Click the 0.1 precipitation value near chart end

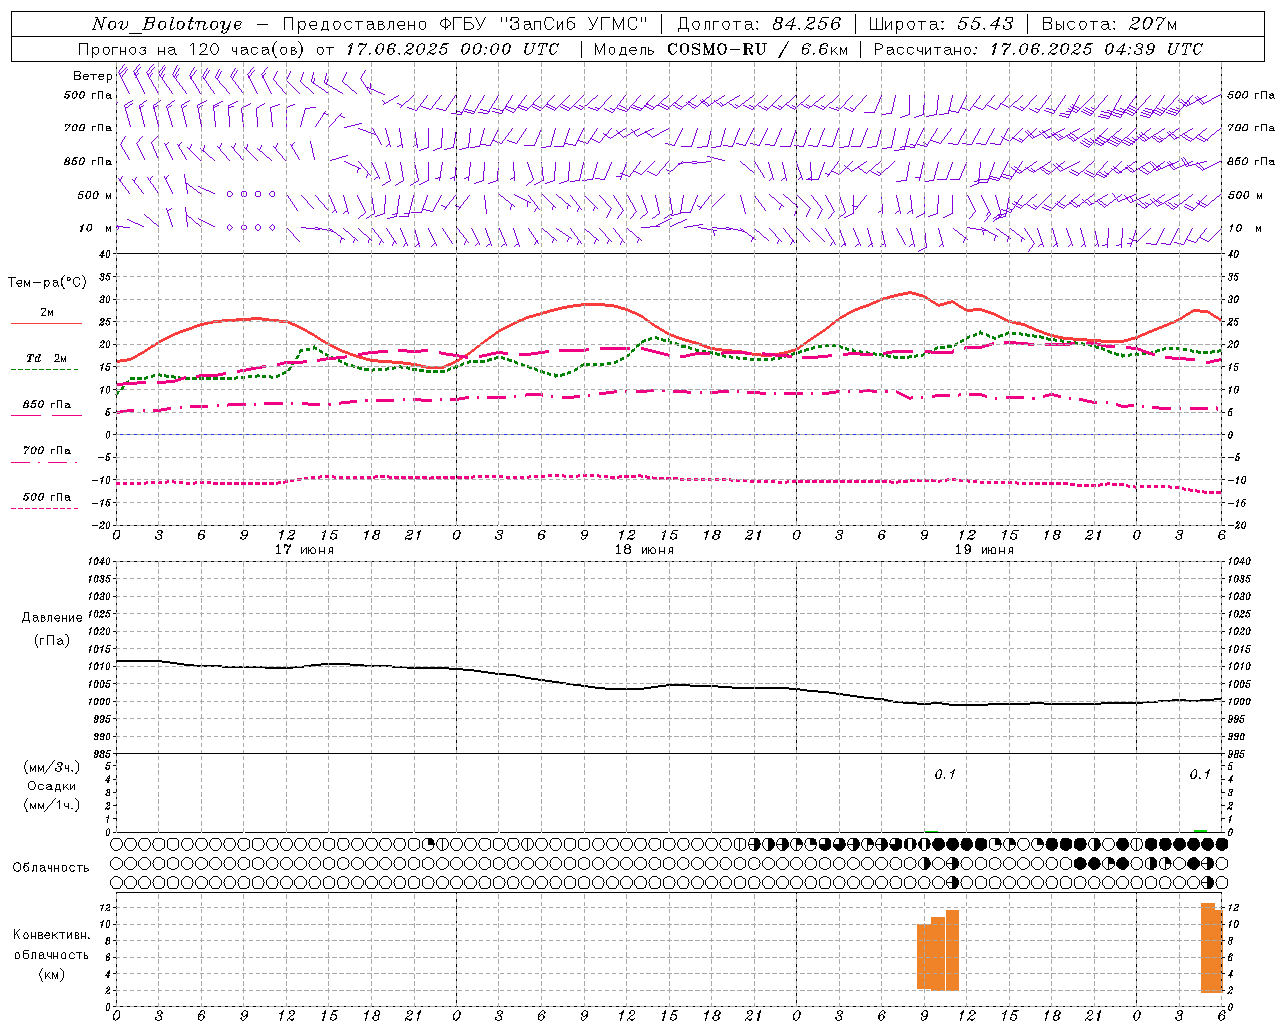[x=1200, y=774]
